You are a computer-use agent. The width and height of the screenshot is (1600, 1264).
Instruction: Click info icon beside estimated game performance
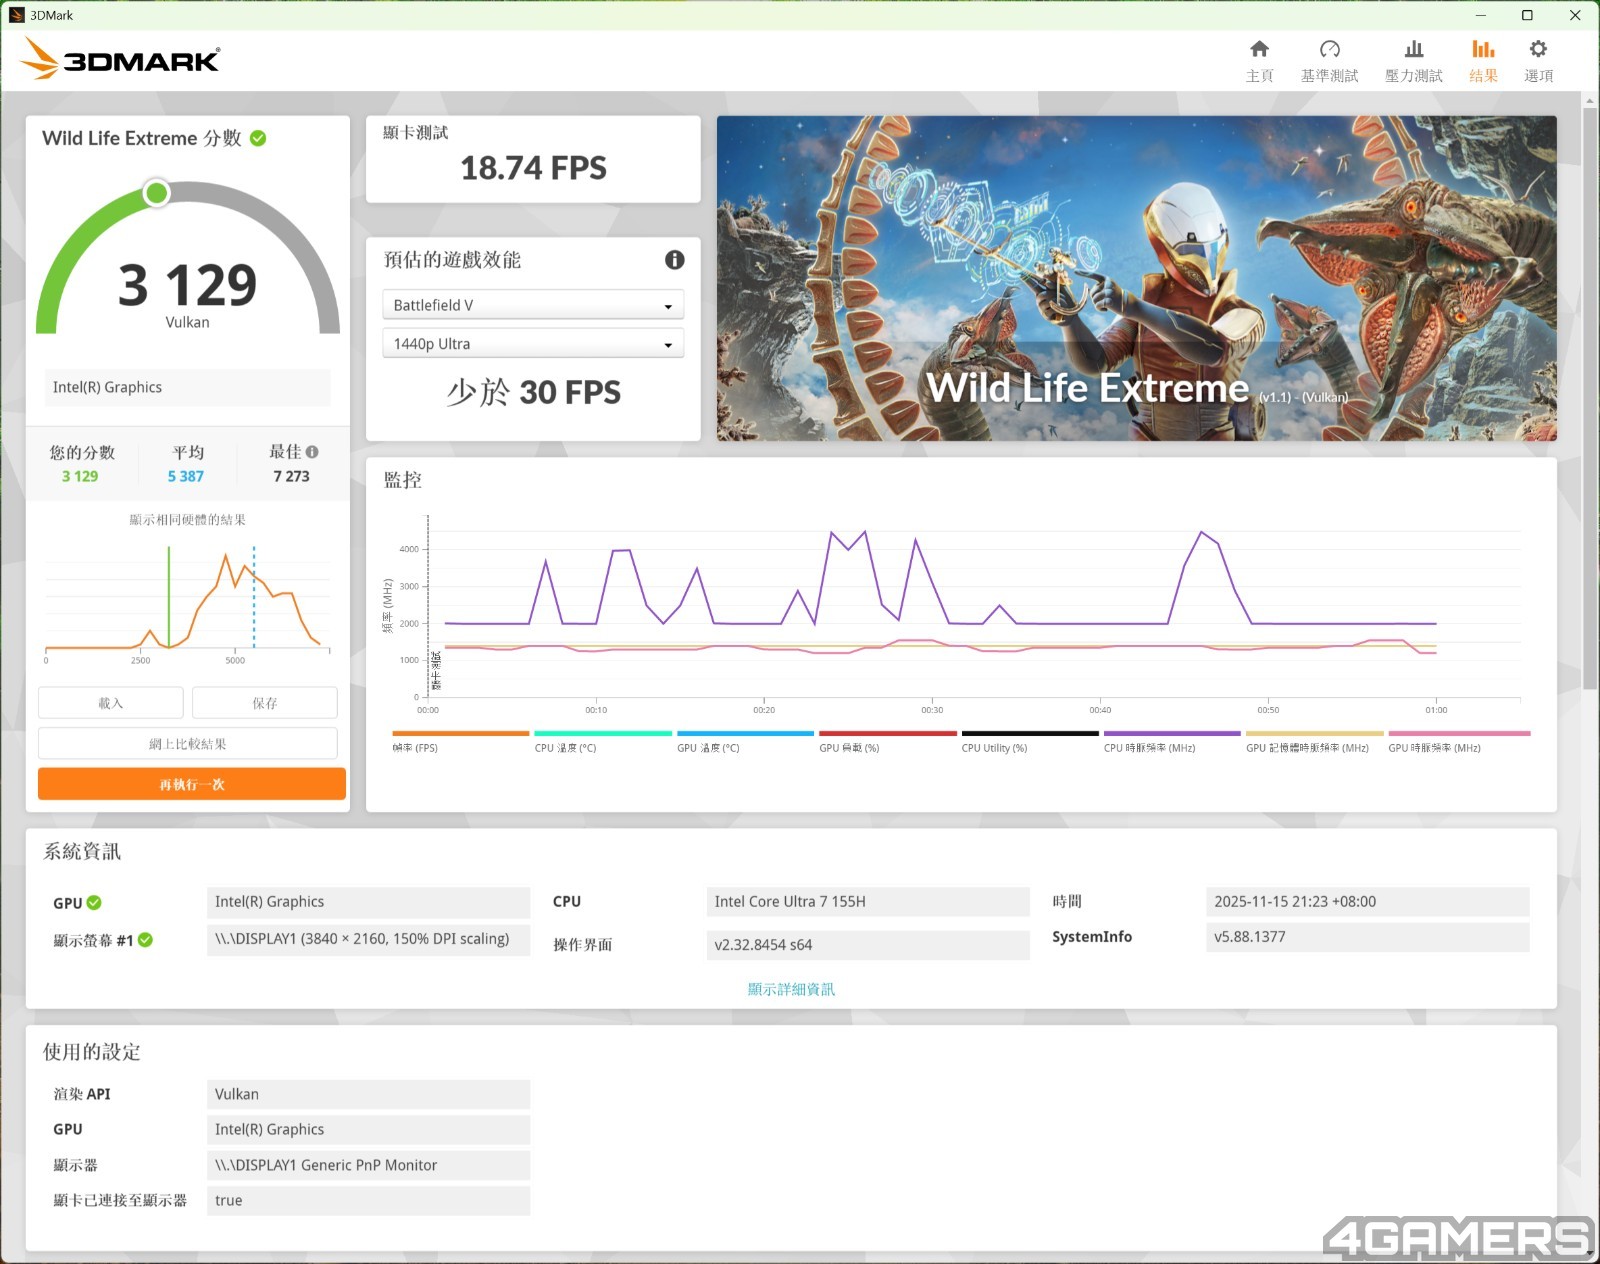coord(675,260)
